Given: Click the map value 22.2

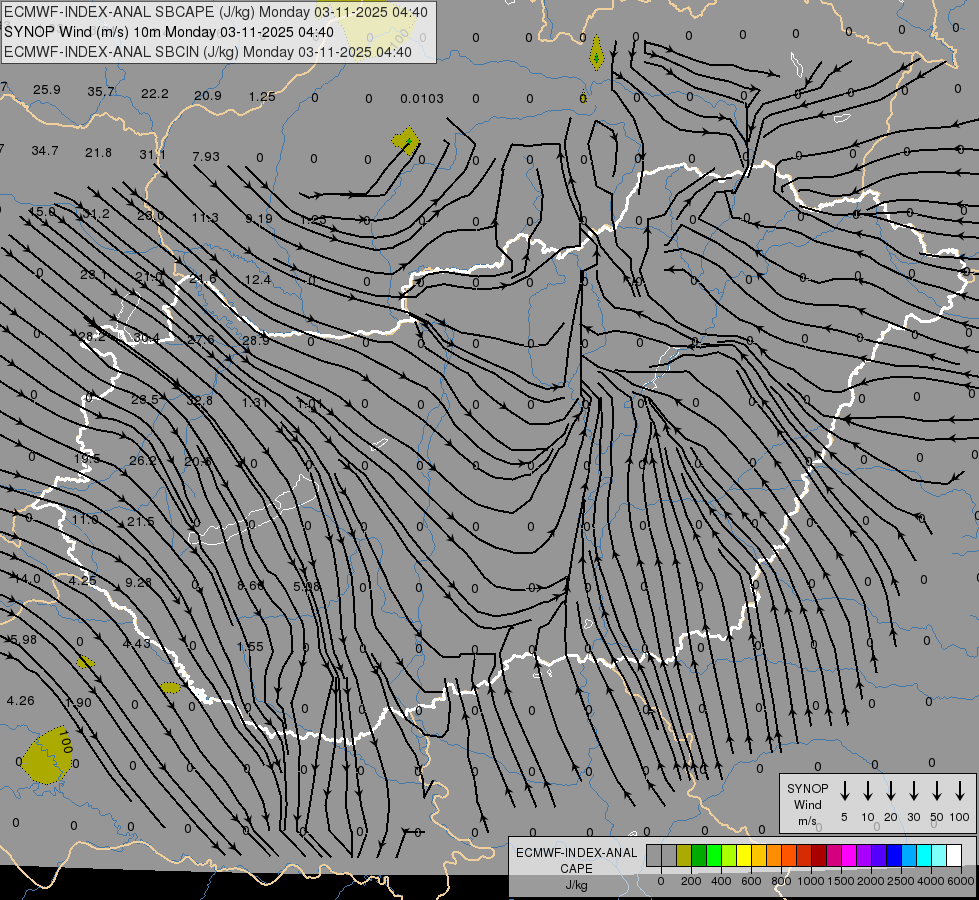Looking at the screenshot, I should (154, 94).
